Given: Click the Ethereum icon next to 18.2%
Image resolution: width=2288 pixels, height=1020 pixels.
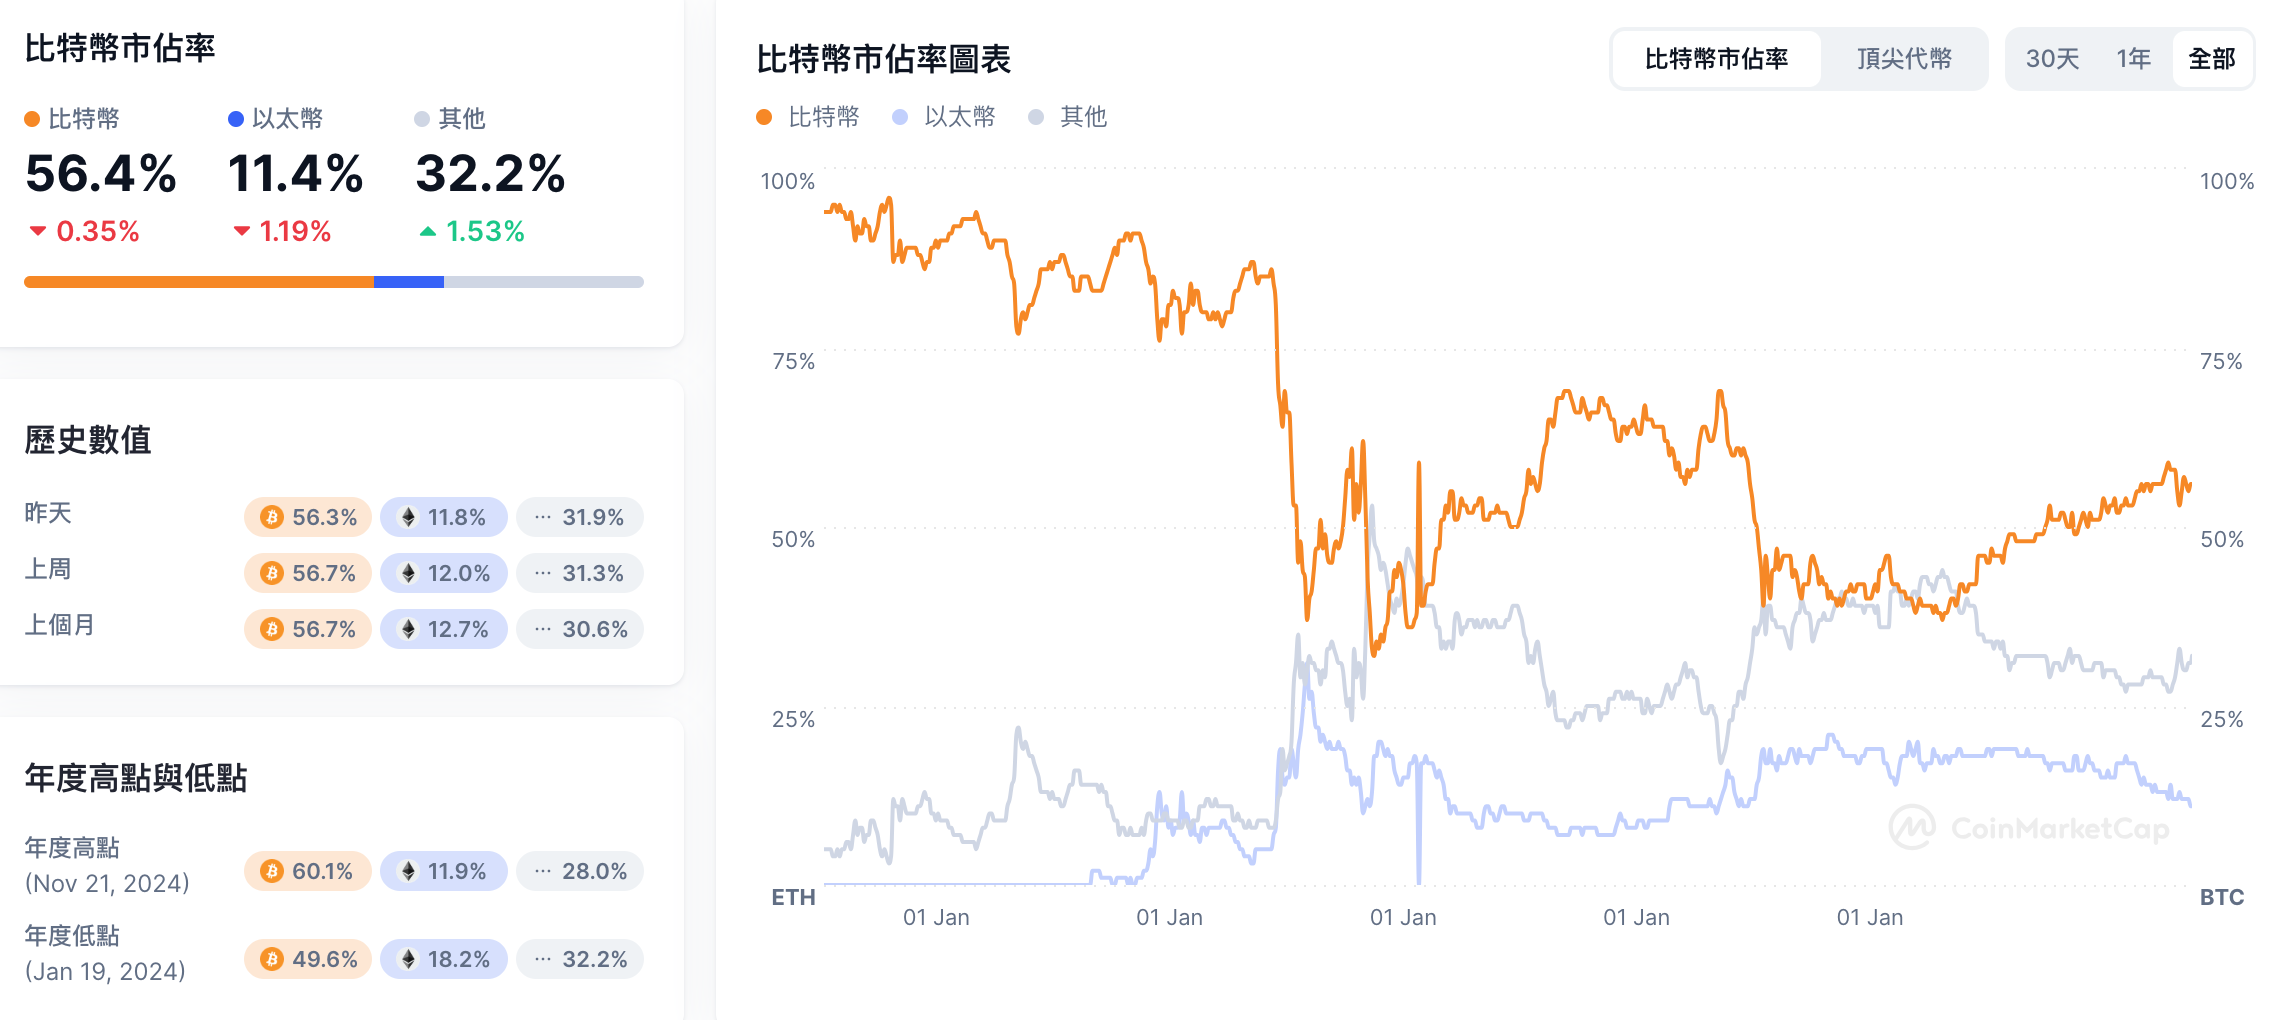Looking at the screenshot, I should point(410,959).
